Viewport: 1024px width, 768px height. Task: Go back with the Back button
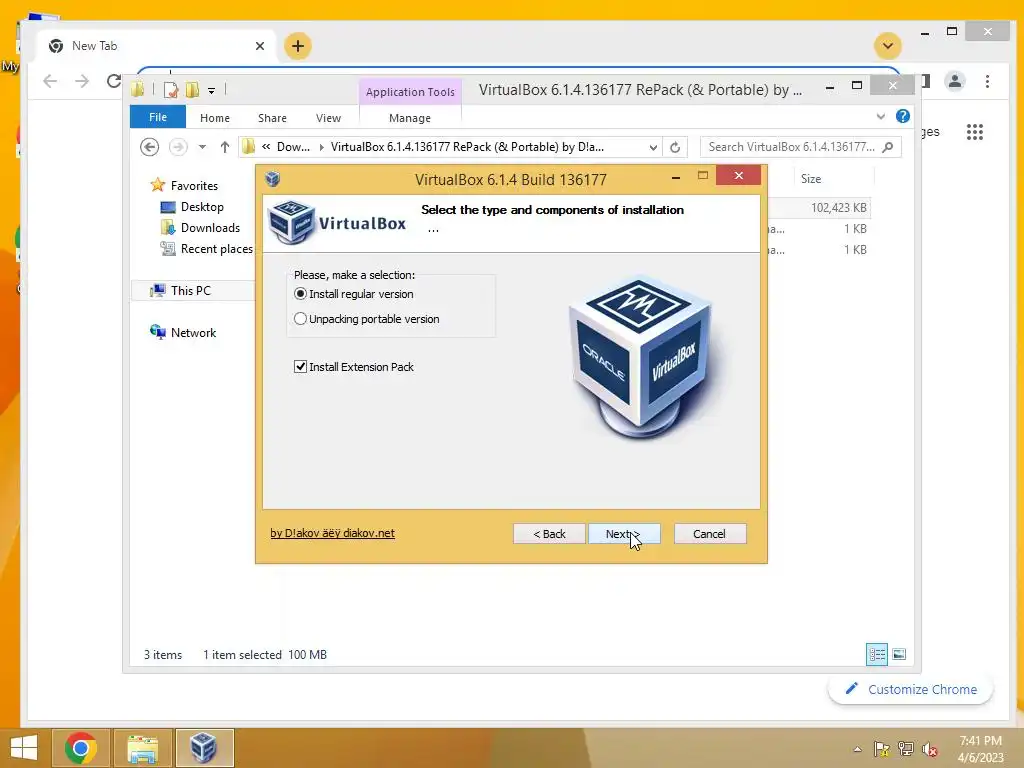click(549, 534)
